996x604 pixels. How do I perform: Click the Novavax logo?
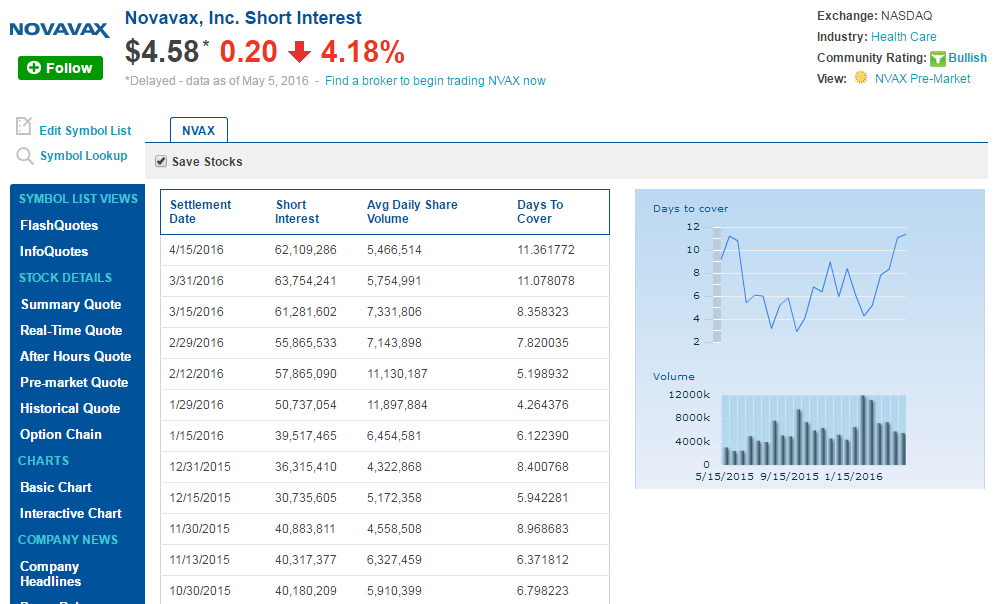59,29
